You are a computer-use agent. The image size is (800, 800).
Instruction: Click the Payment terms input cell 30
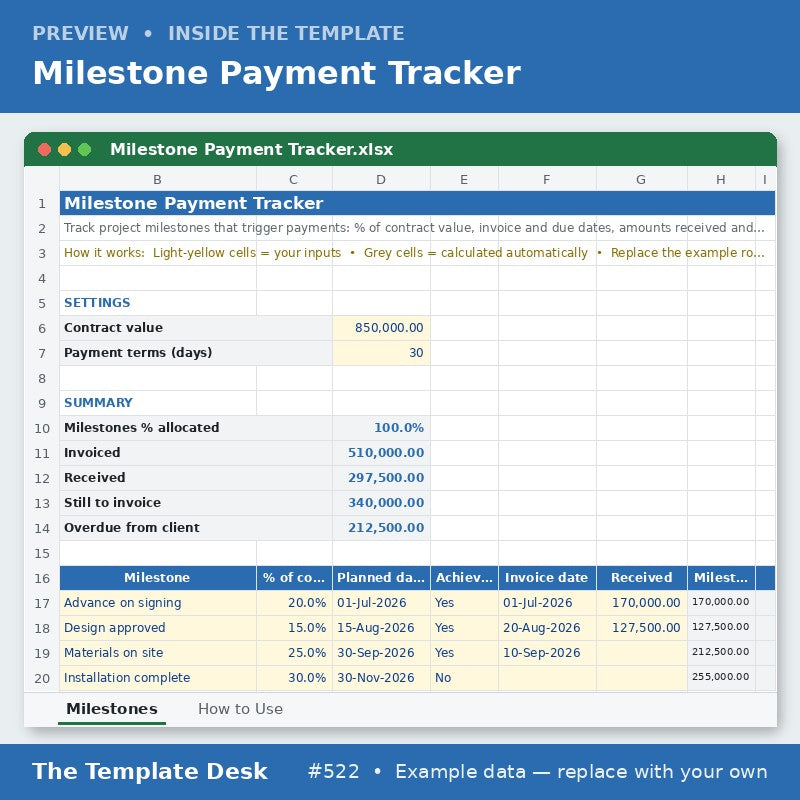pyautogui.click(x=381, y=353)
